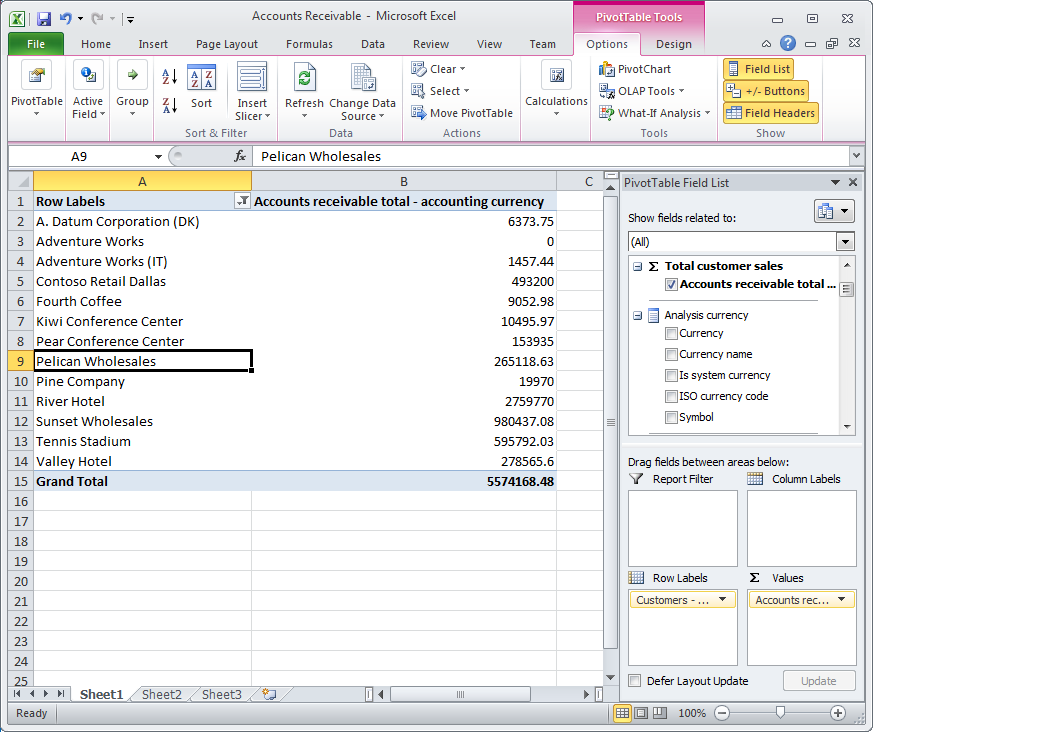Click the Save icon in quick access toolbar
The width and height of the screenshot is (1056, 732).
coord(44,18)
